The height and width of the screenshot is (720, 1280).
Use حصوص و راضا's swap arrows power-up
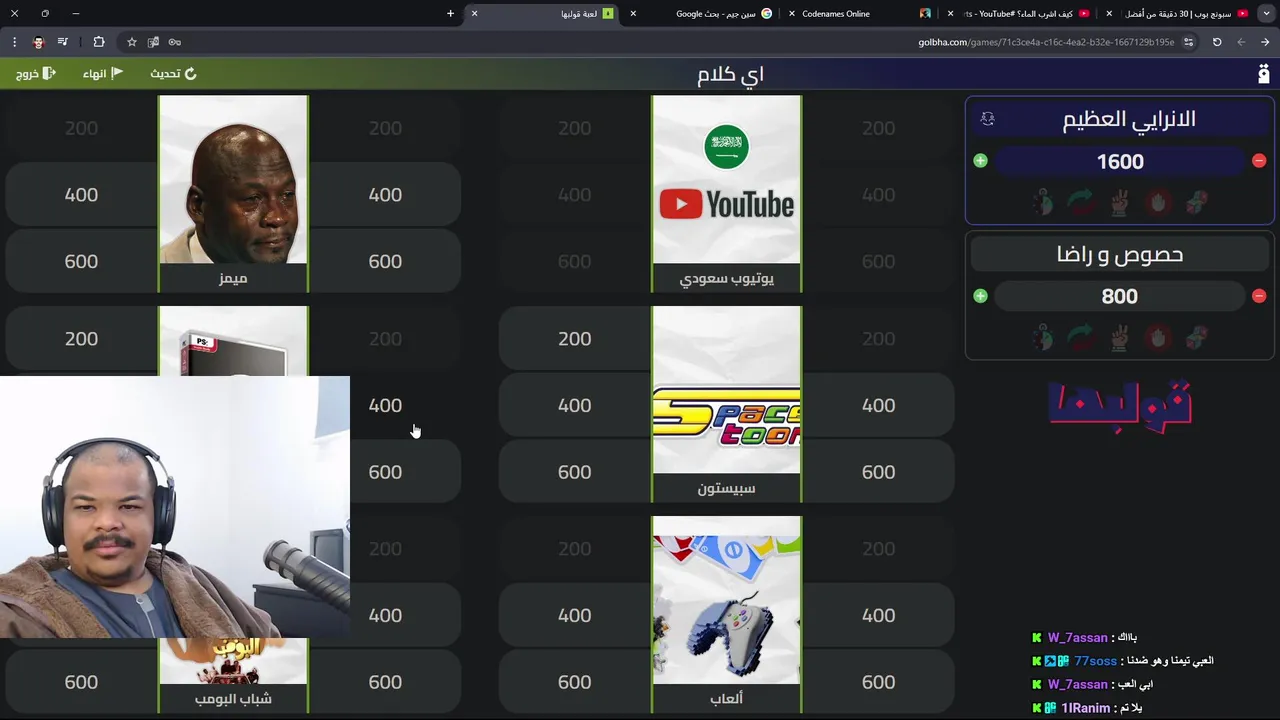[1081, 337]
